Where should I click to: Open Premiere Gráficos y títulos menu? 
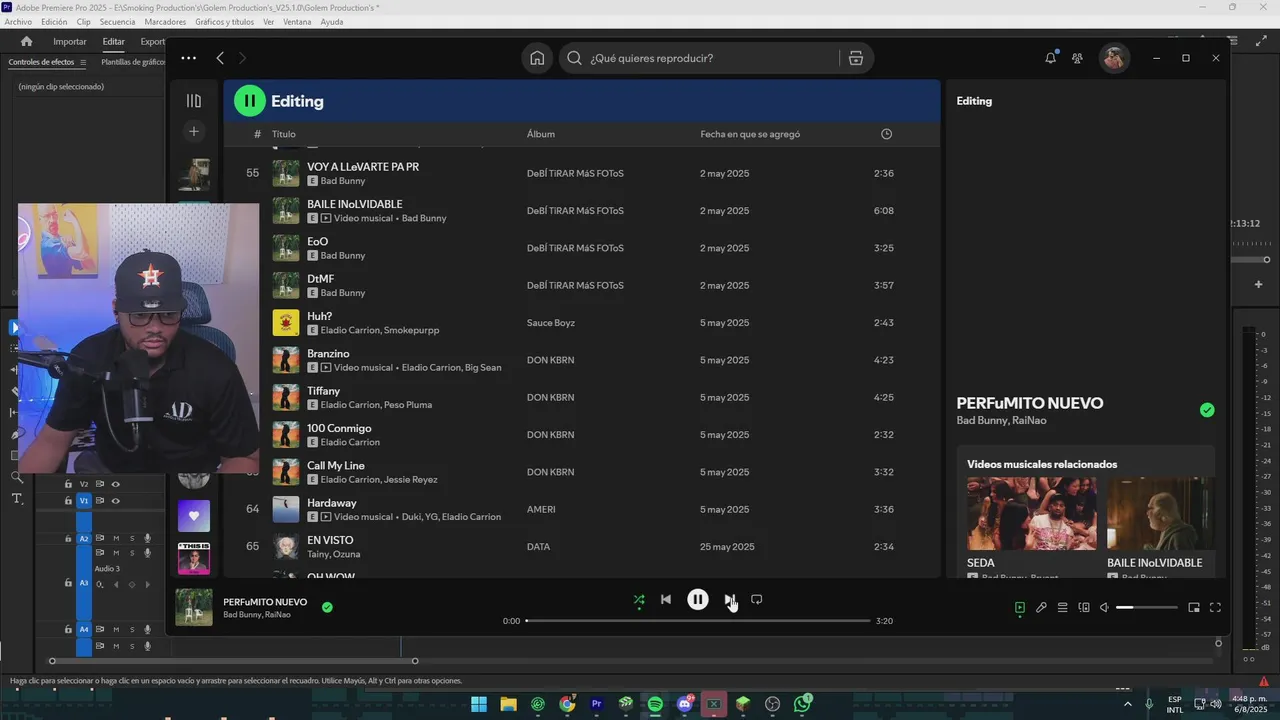(225, 22)
